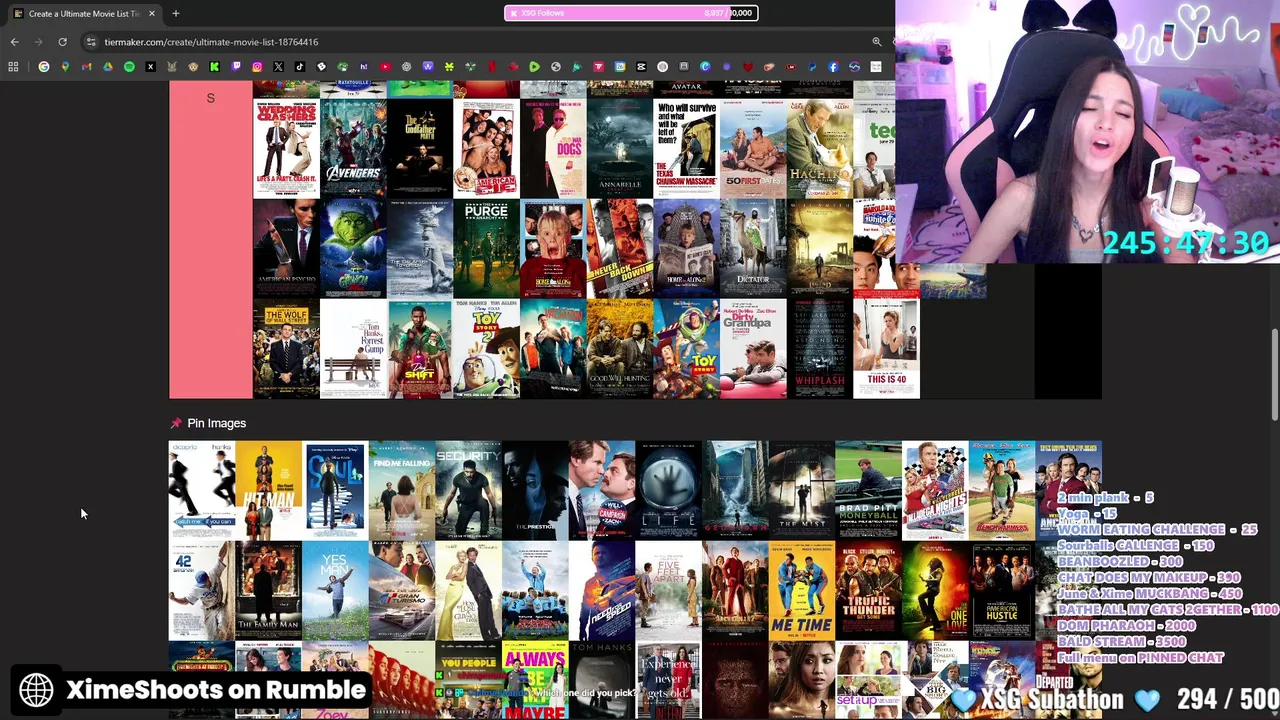Open the Kick bookmark icon
The image size is (1280, 720).
(214, 67)
